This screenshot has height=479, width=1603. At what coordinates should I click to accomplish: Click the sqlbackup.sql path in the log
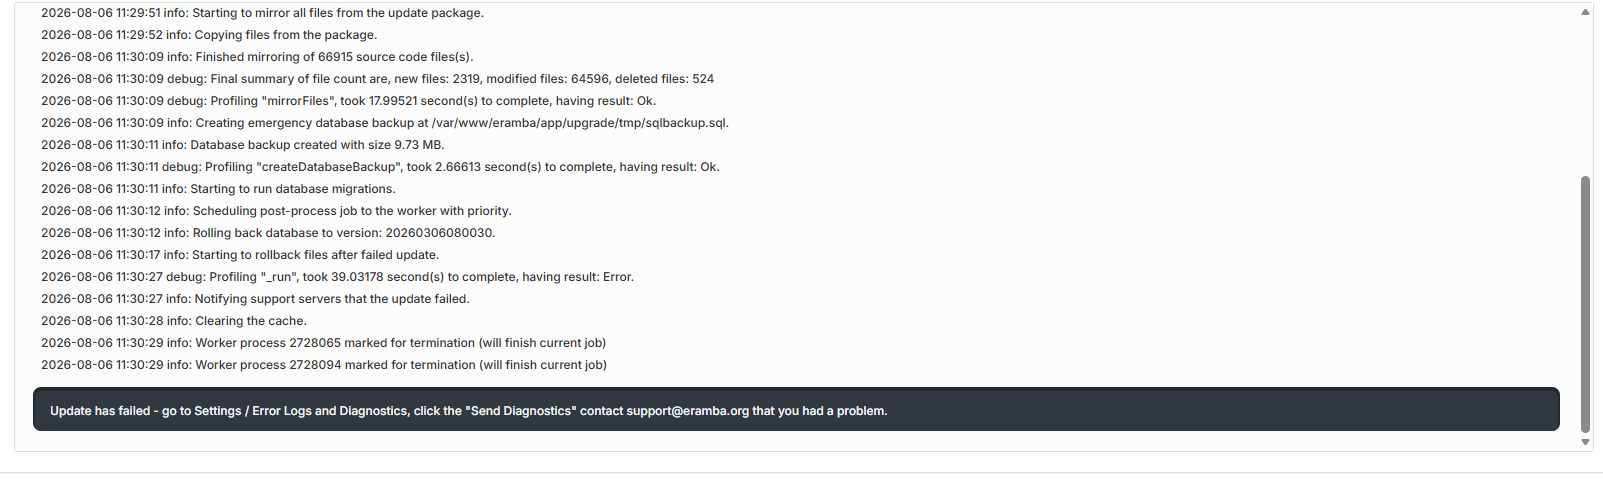pos(580,123)
